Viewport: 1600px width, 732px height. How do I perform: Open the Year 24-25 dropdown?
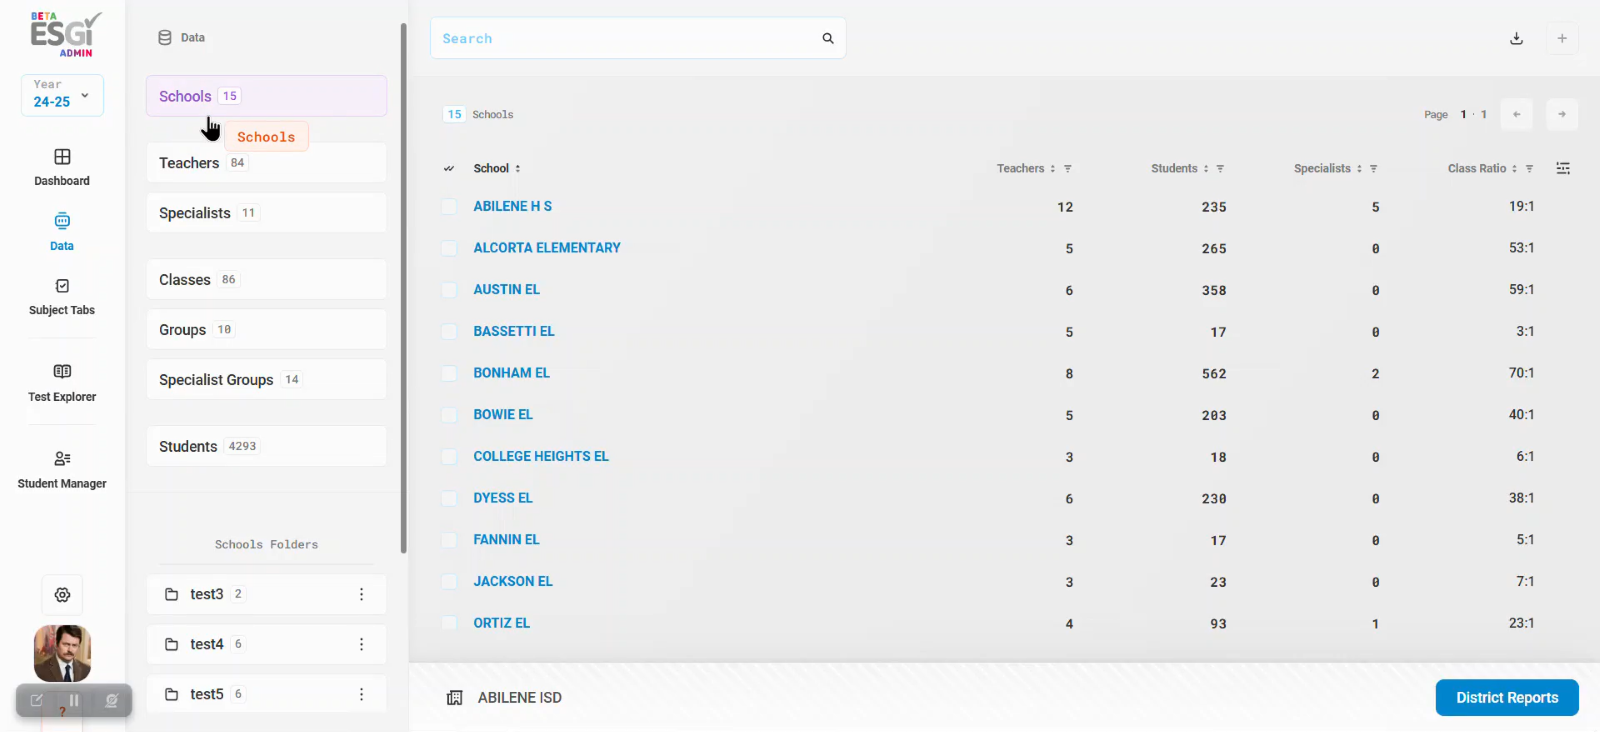62,95
